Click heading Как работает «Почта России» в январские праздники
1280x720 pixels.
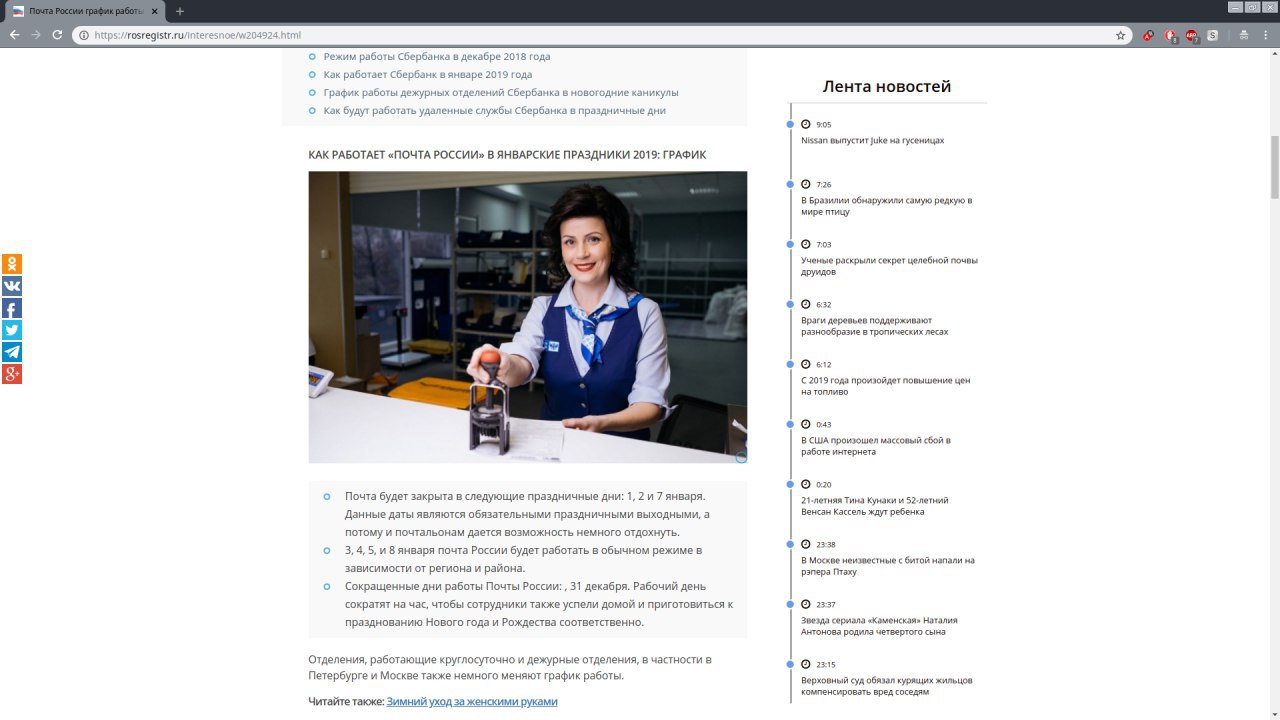coord(507,155)
